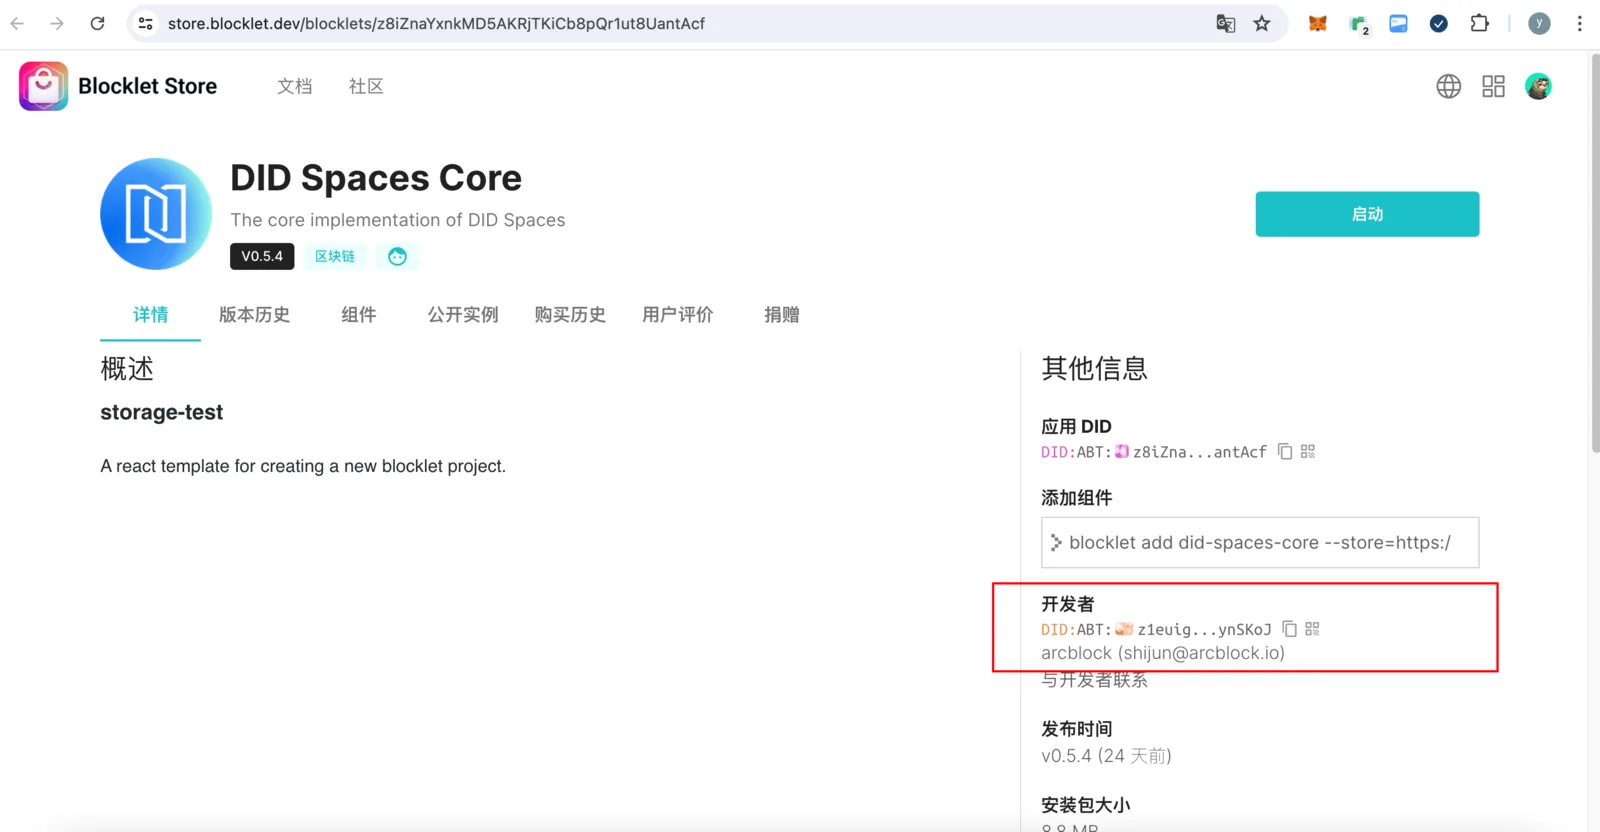Click the storage-test heading

tap(162, 412)
